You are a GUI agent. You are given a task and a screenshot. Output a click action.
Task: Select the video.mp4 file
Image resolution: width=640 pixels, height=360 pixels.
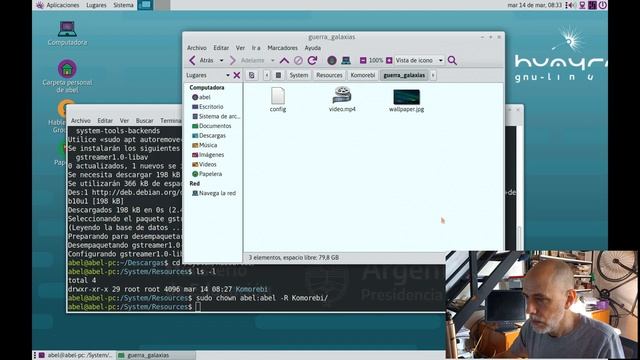coord(342,100)
